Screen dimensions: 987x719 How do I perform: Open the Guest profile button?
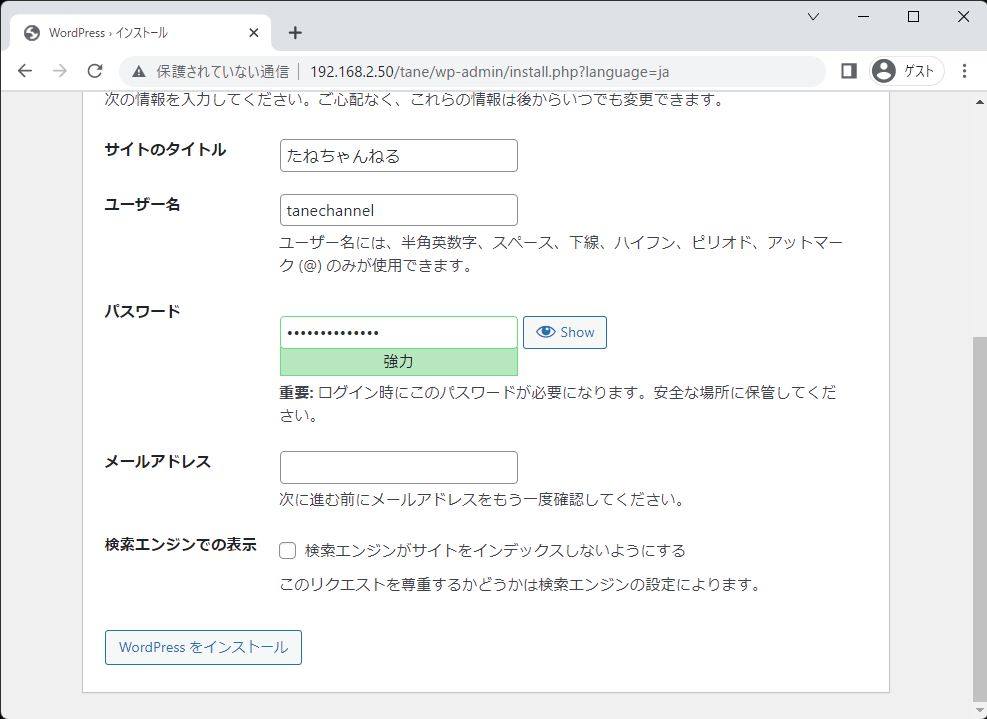tap(906, 71)
